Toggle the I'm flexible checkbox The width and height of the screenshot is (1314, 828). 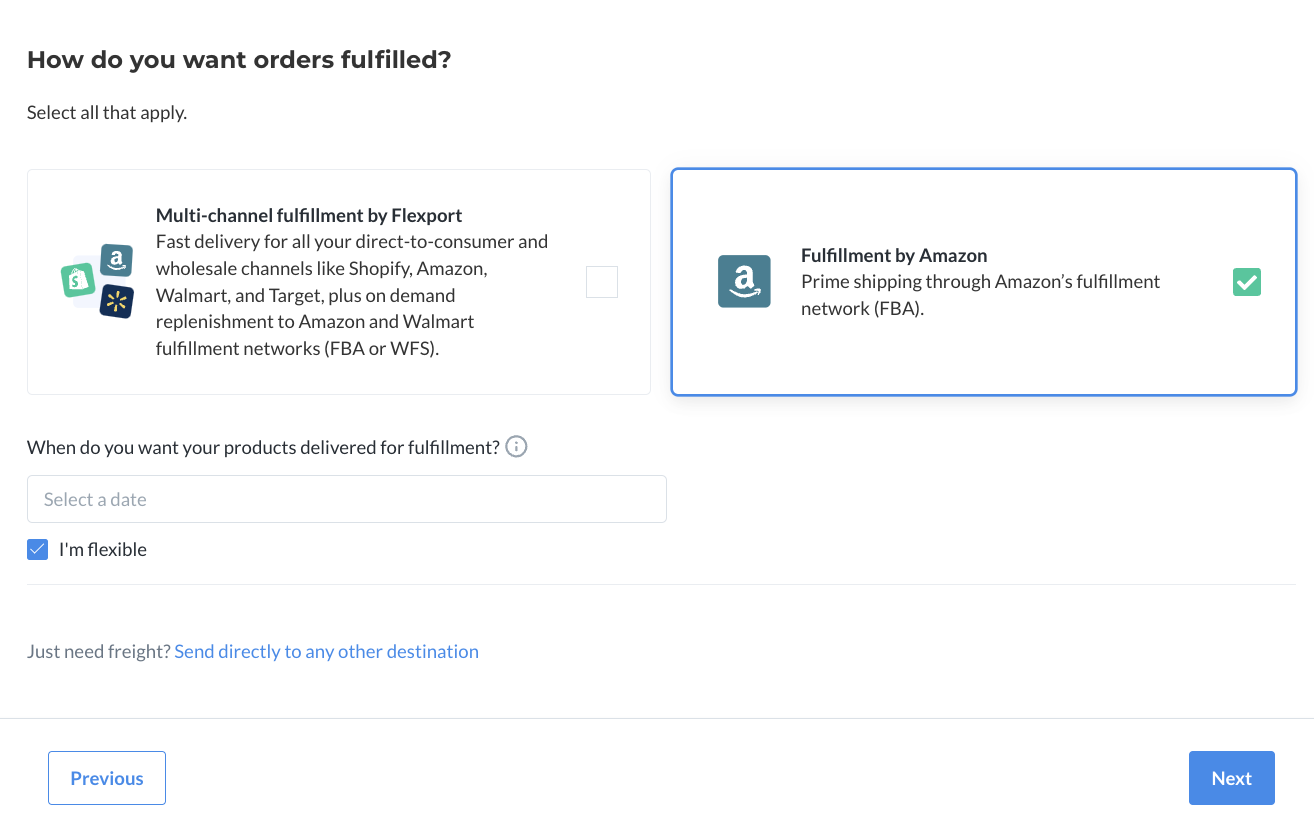click(x=38, y=549)
